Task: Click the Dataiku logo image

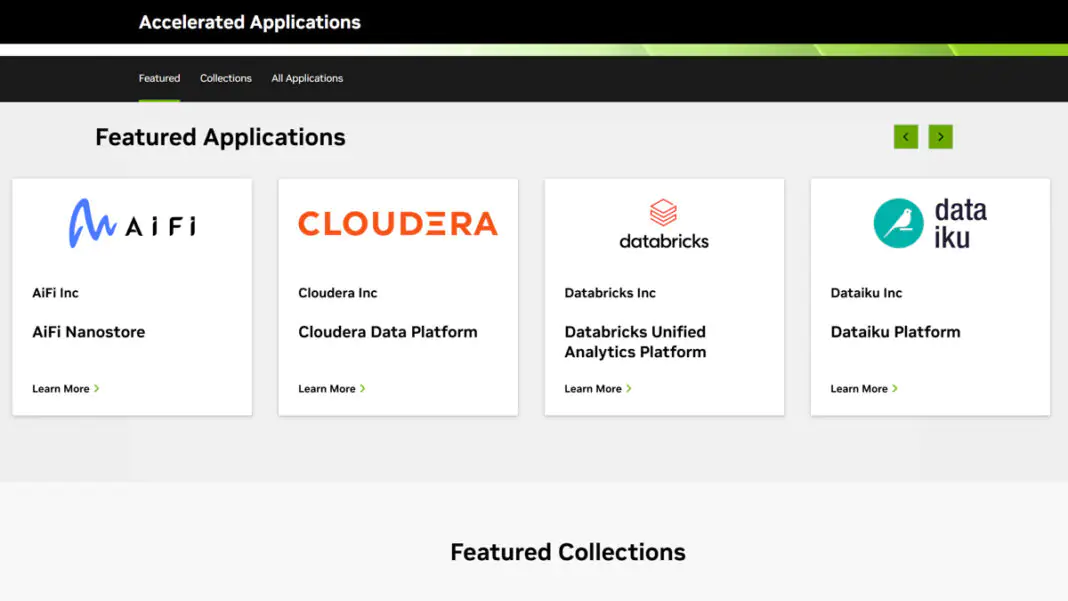Action: coord(930,223)
